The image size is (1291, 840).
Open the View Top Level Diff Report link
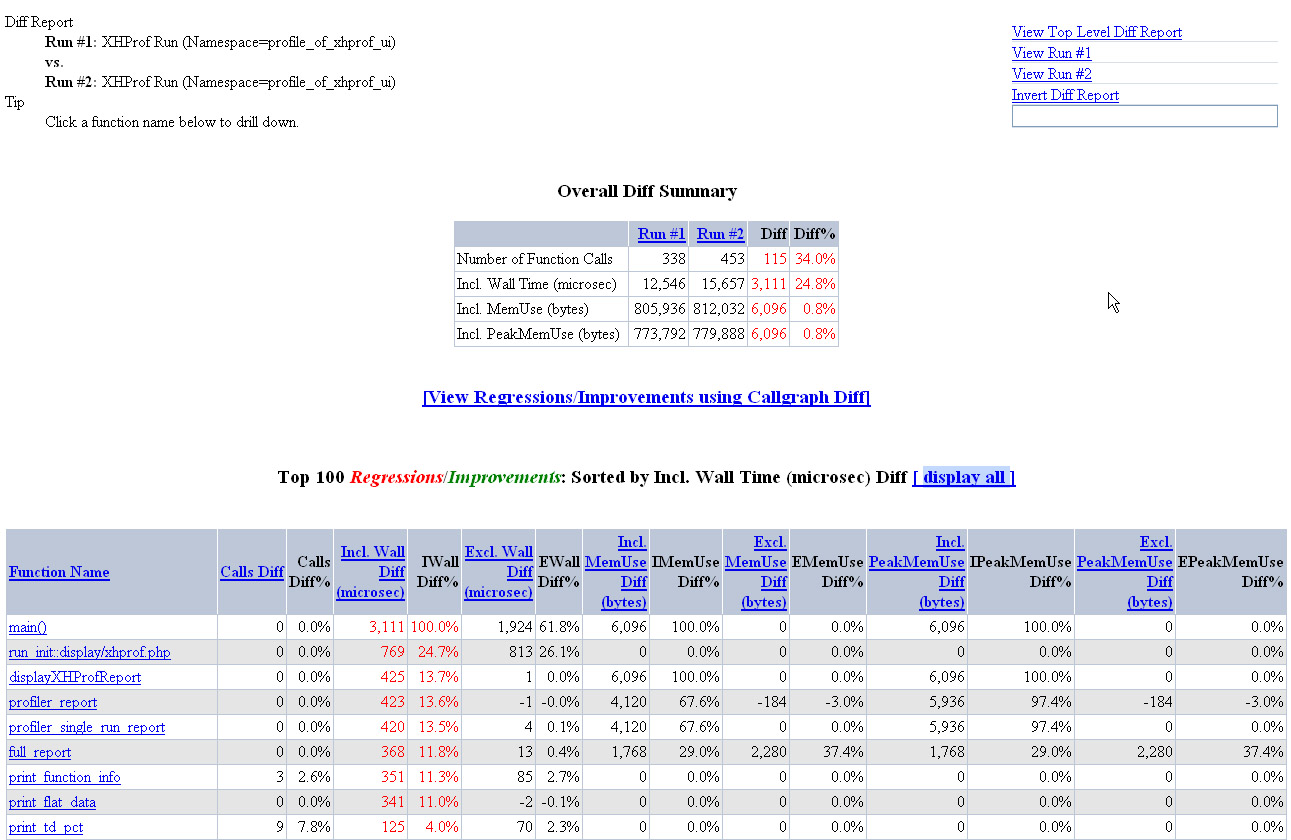(x=1096, y=32)
